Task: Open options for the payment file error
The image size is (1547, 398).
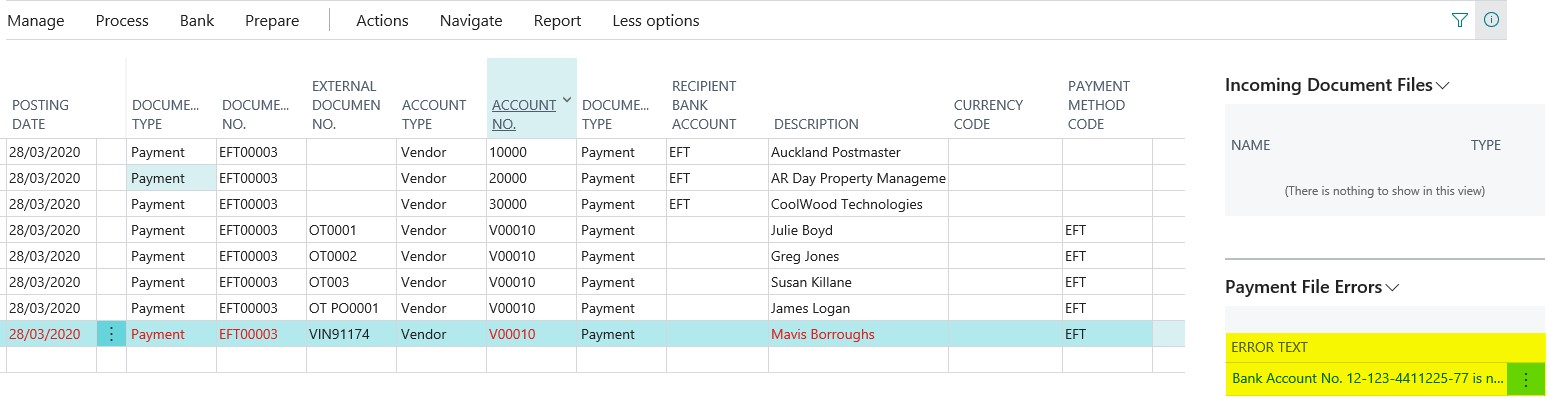Action: pos(1525,380)
